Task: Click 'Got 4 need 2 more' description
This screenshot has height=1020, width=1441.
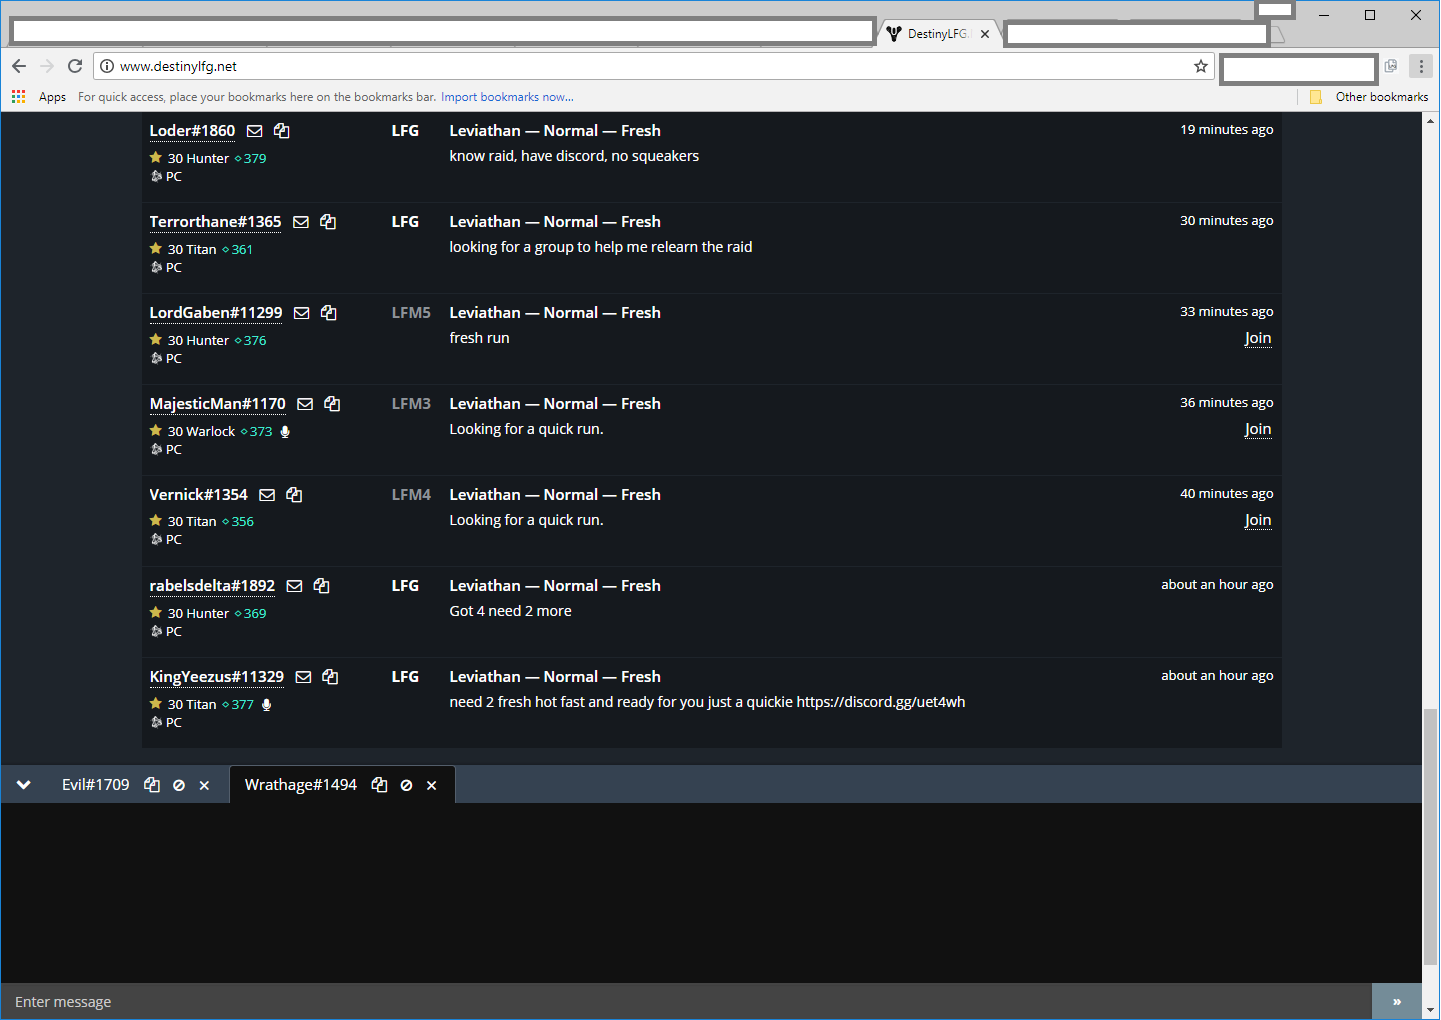Action: [510, 611]
